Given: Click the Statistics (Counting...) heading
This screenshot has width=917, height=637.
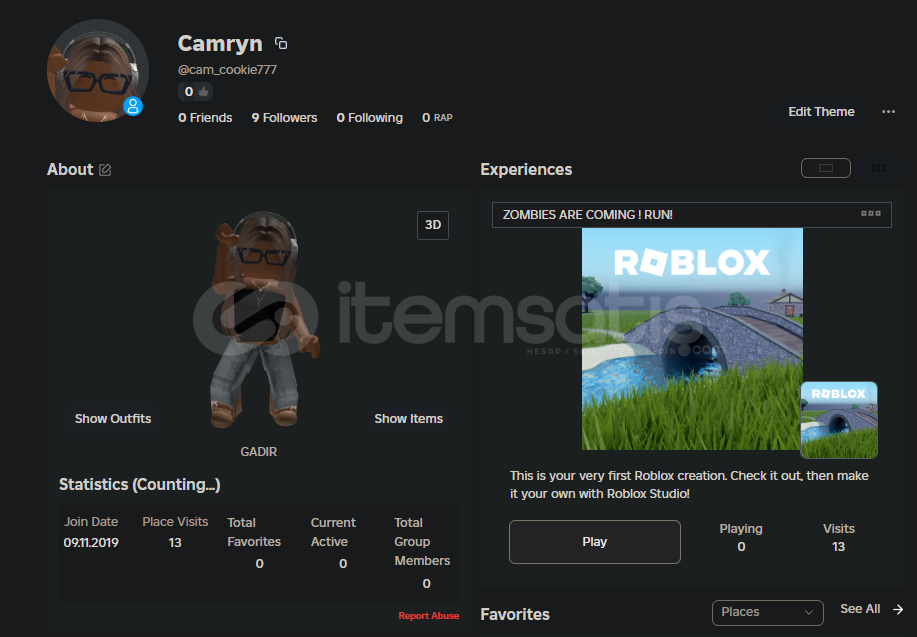Looking at the screenshot, I should [x=140, y=485].
